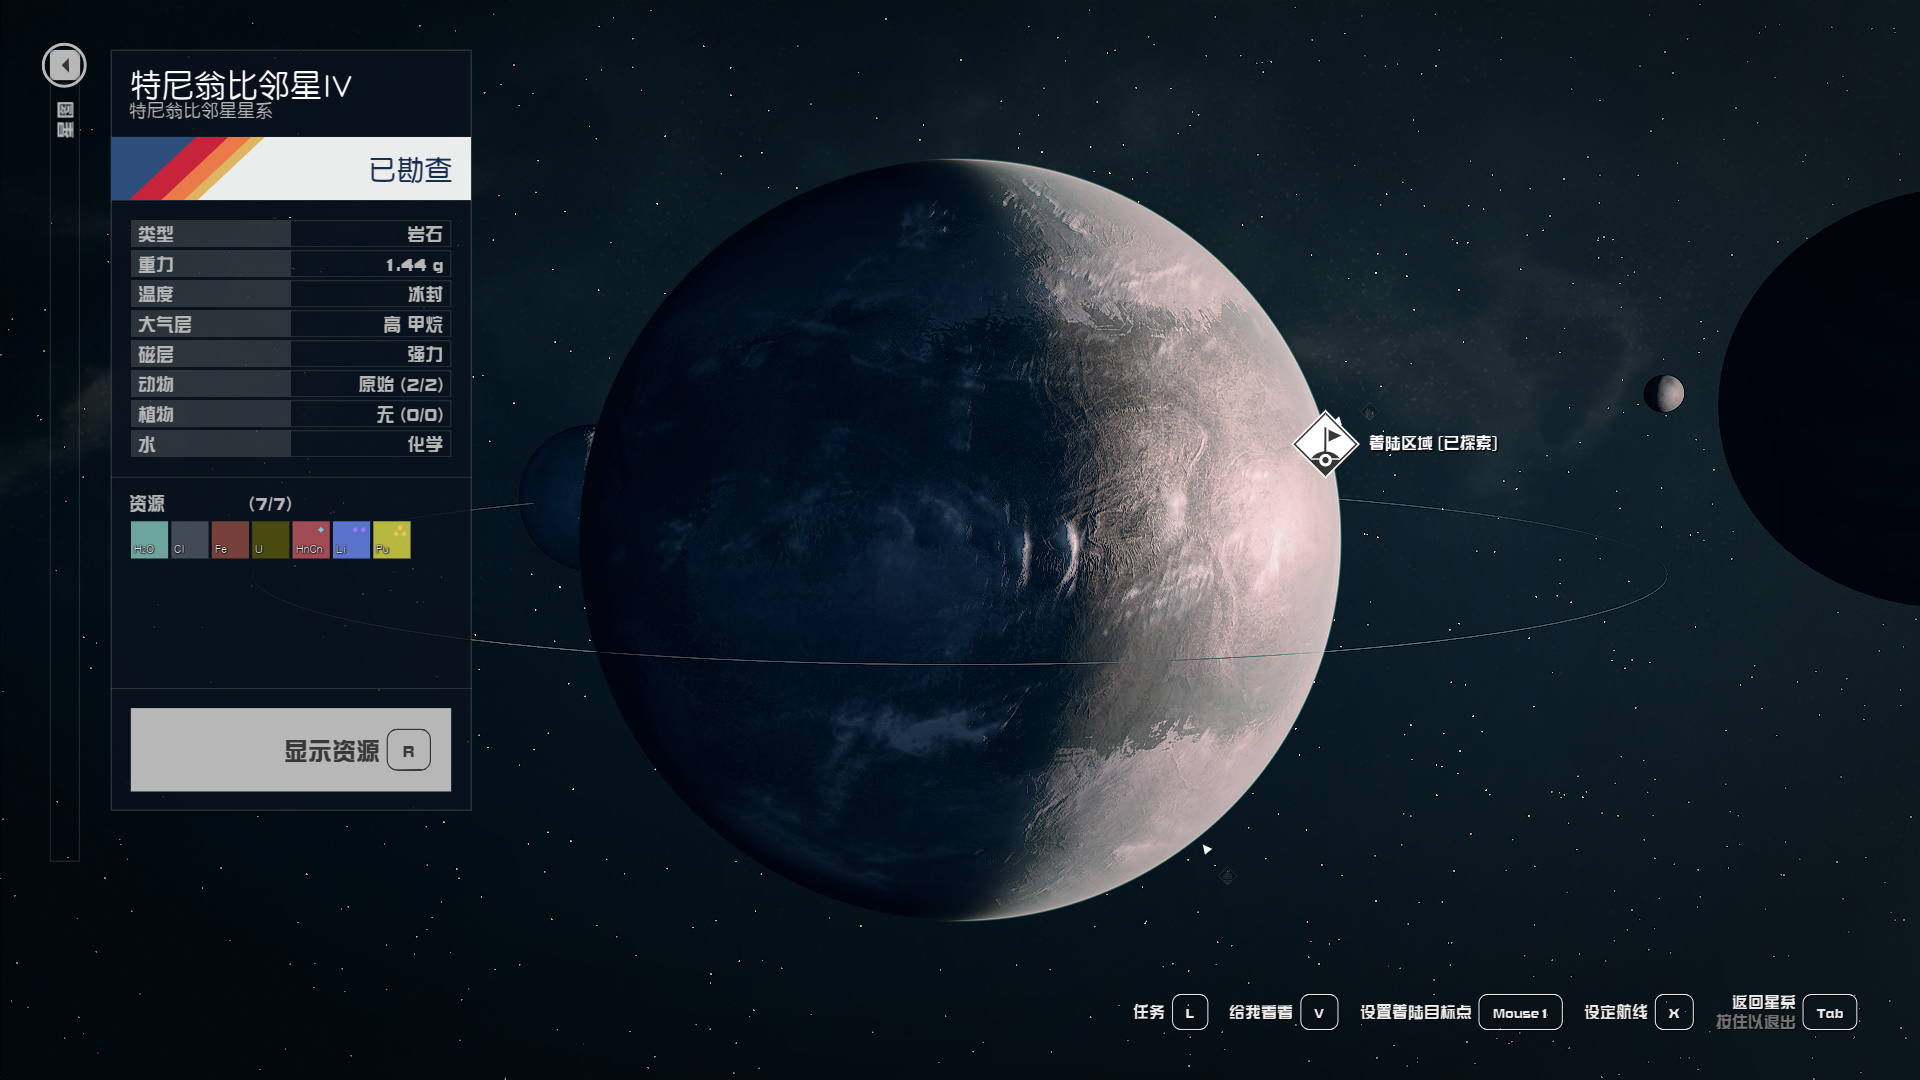The height and width of the screenshot is (1080, 1920).
Task: Click the landing zone flag marker icon
Action: point(1326,444)
